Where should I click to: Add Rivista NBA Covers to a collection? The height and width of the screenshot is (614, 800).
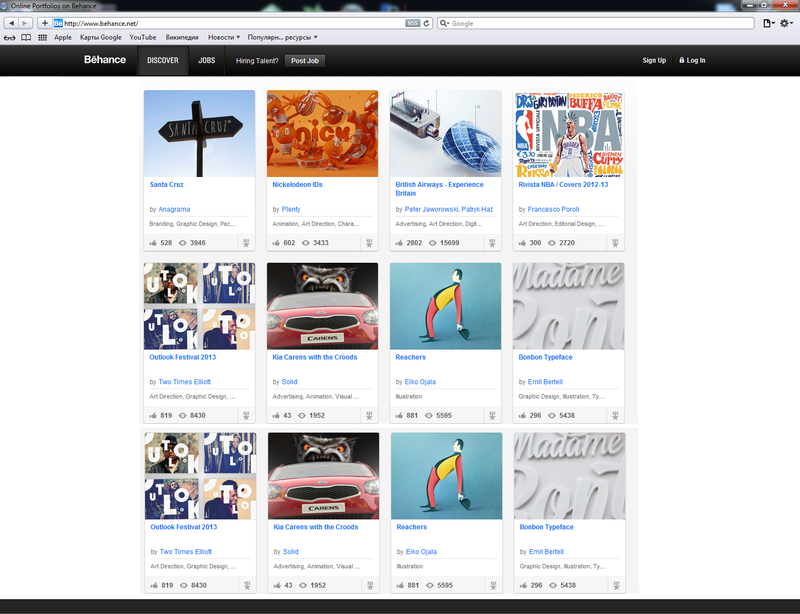point(615,243)
